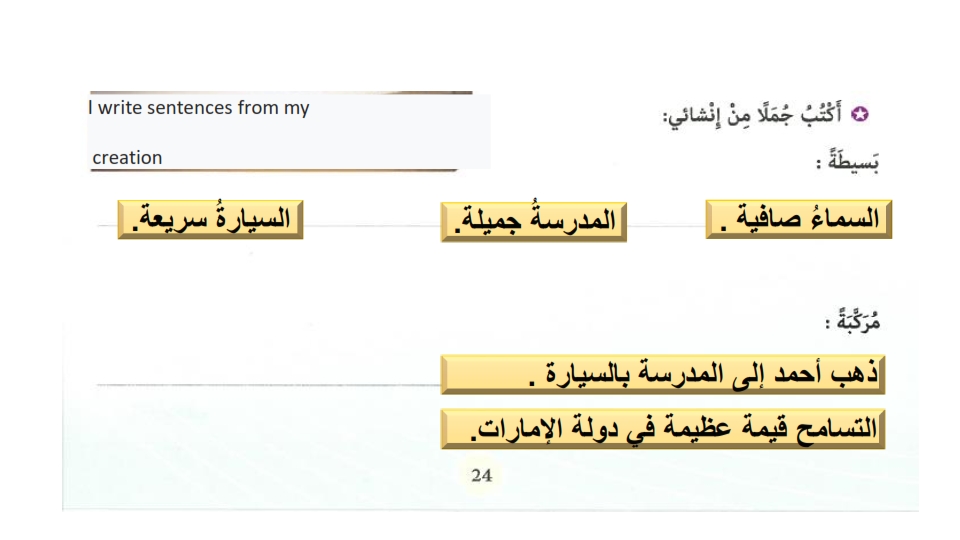960x540 pixels.
Task: Click the مركبة label
Action: coord(852,320)
